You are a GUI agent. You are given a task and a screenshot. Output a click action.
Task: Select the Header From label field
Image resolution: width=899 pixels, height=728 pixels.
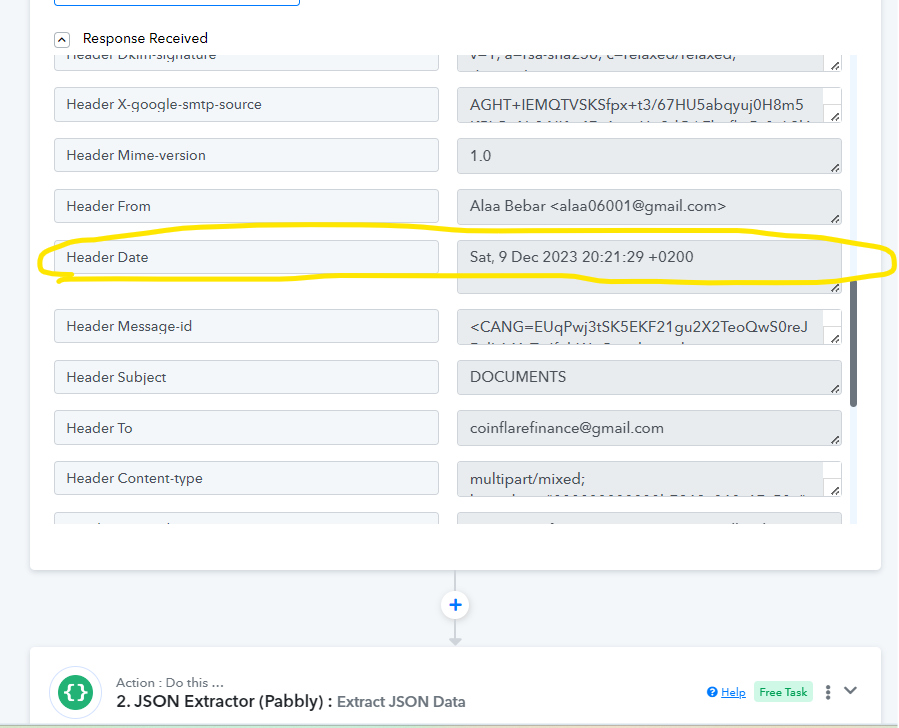(247, 206)
